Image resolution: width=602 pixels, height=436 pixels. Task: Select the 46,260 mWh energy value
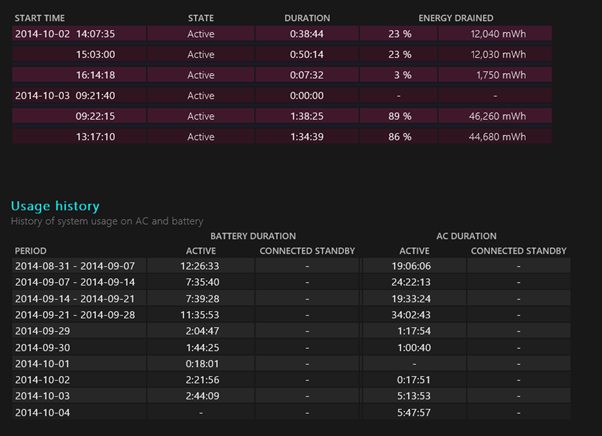(496, 116)
